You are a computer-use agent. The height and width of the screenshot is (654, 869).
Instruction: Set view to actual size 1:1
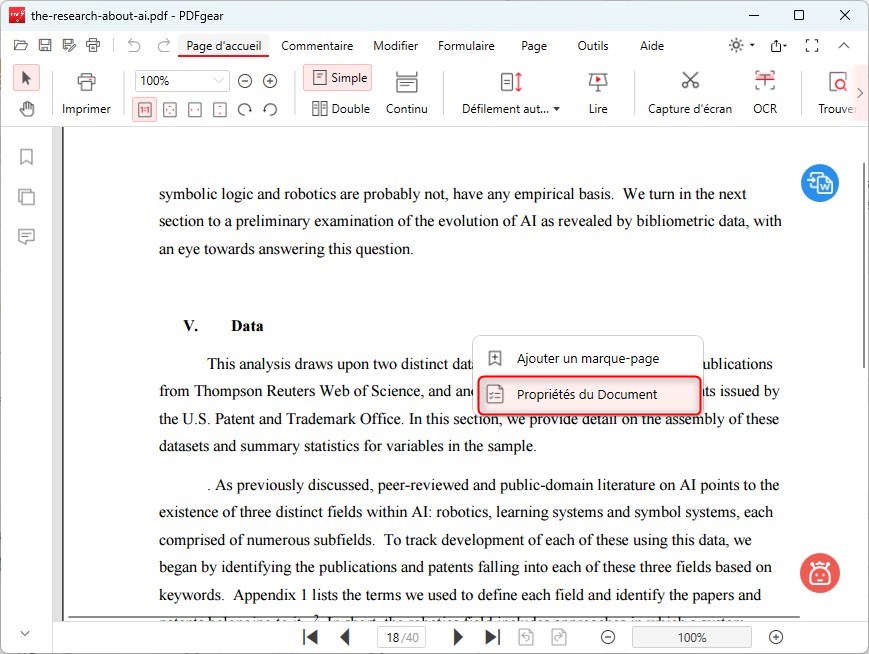click(145, 110)
